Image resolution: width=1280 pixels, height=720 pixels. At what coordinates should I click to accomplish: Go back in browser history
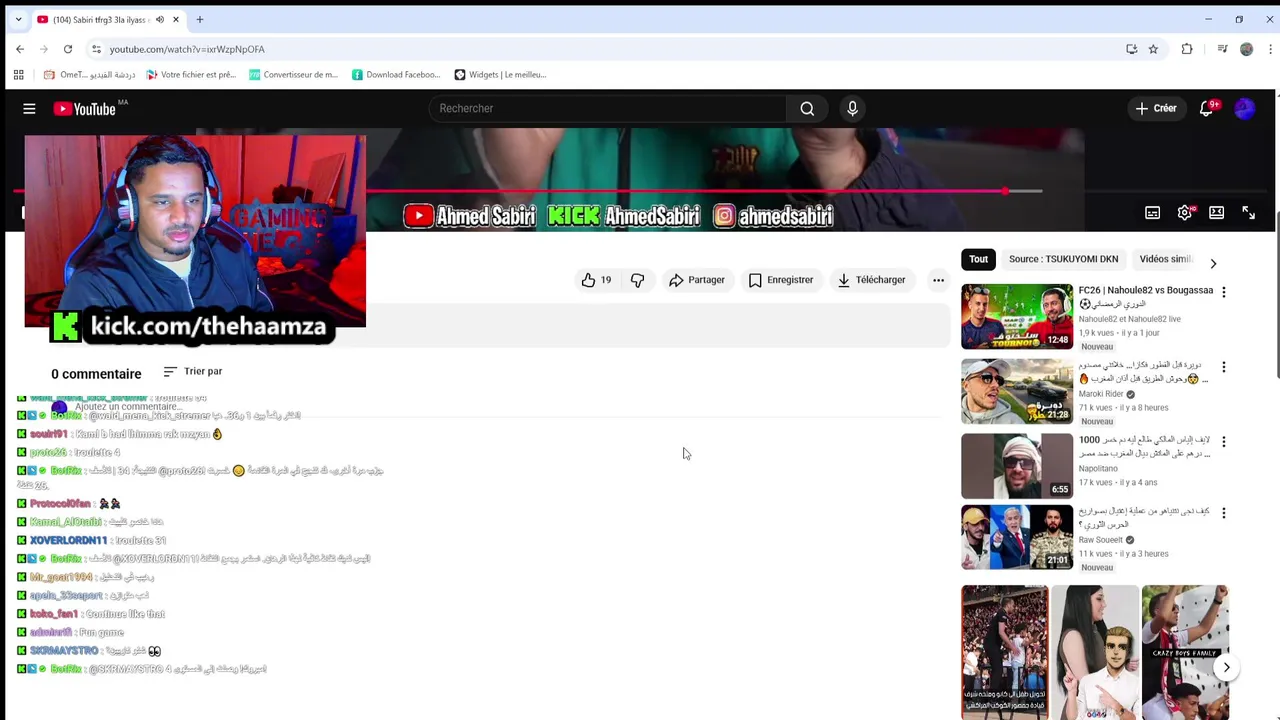click(x=20, y=49)
